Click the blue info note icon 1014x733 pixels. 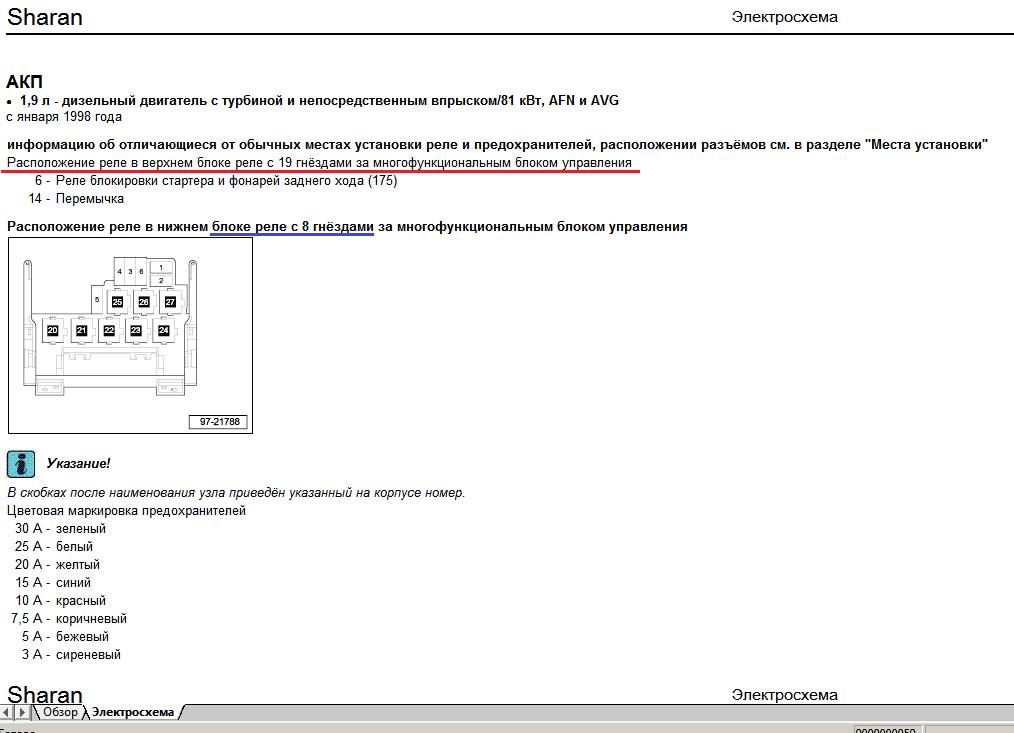click(x=21, y=463)
